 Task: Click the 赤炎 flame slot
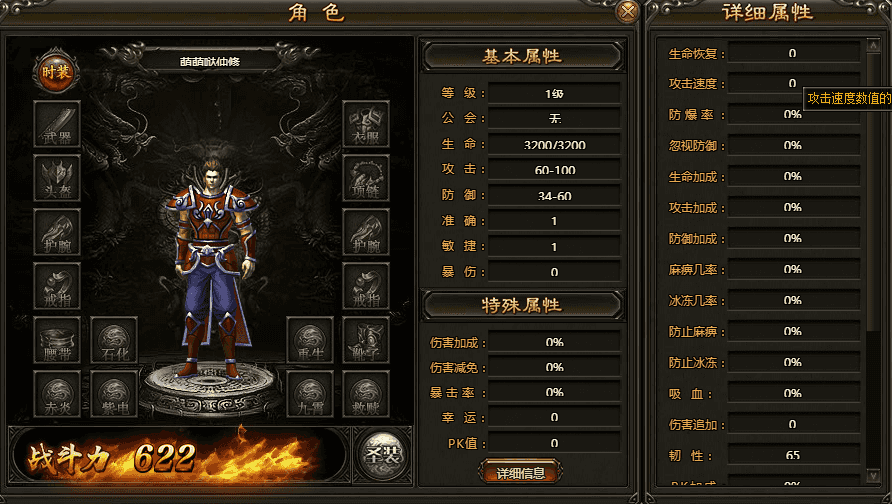pyautogui.click(x=57, y=394)
